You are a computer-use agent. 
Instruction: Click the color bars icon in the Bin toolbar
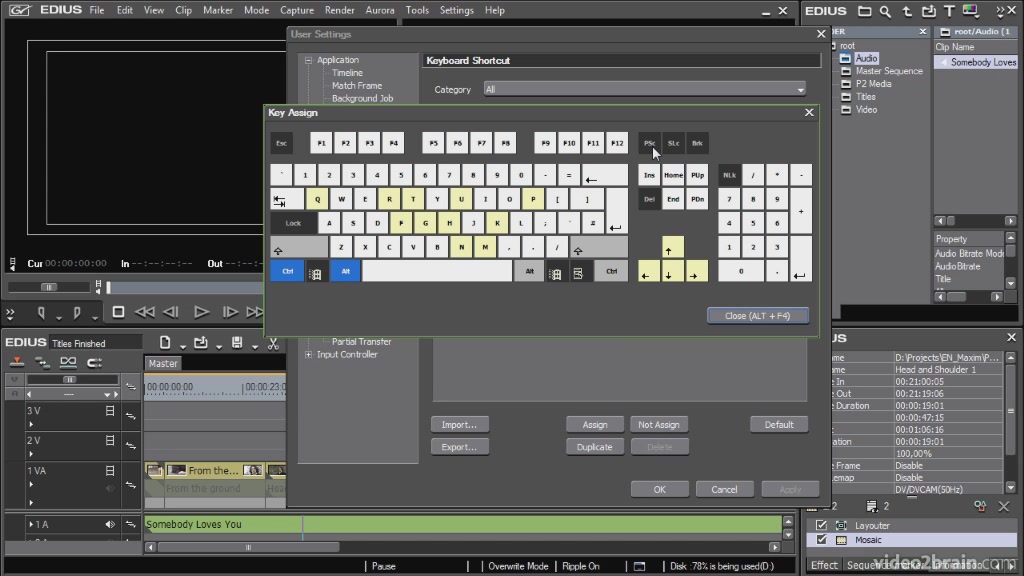pos(970,11)
